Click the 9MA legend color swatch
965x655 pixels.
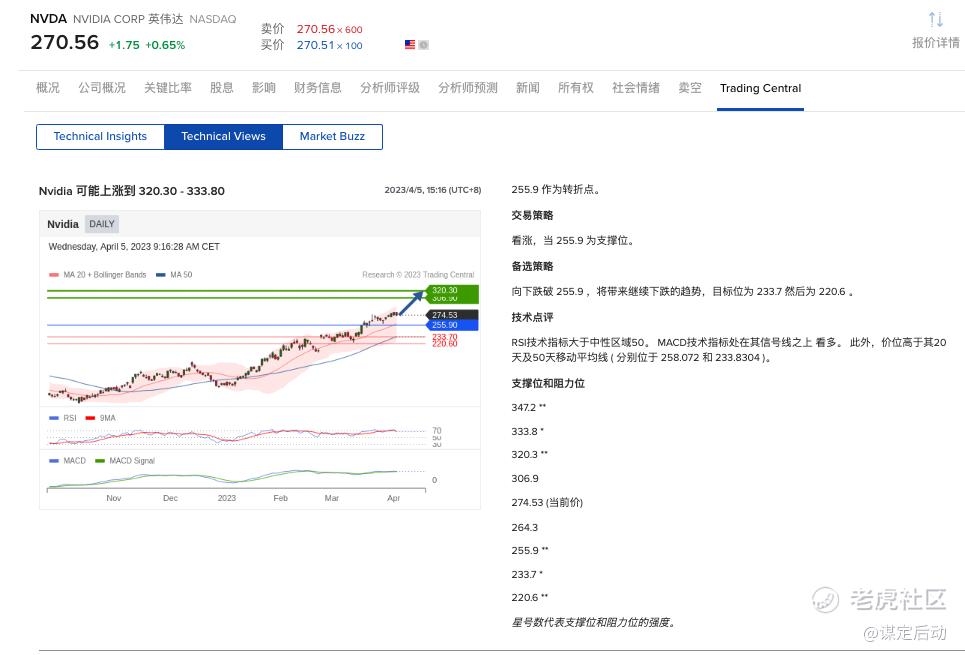pos(90,418)
